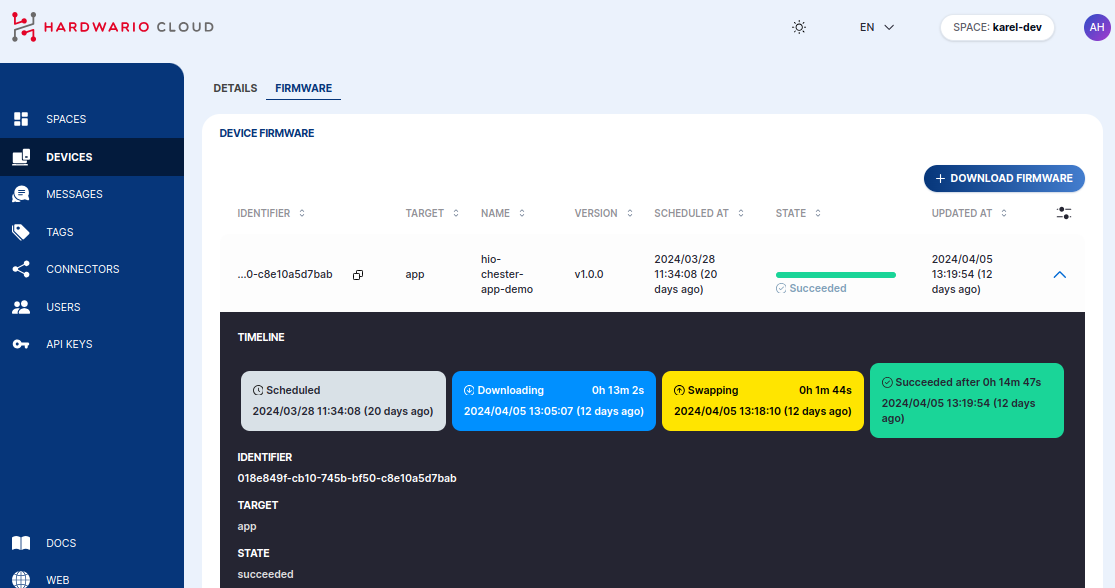Click the Connectors share icon
Screen dimensions: 1115x588
click(21, 269)
